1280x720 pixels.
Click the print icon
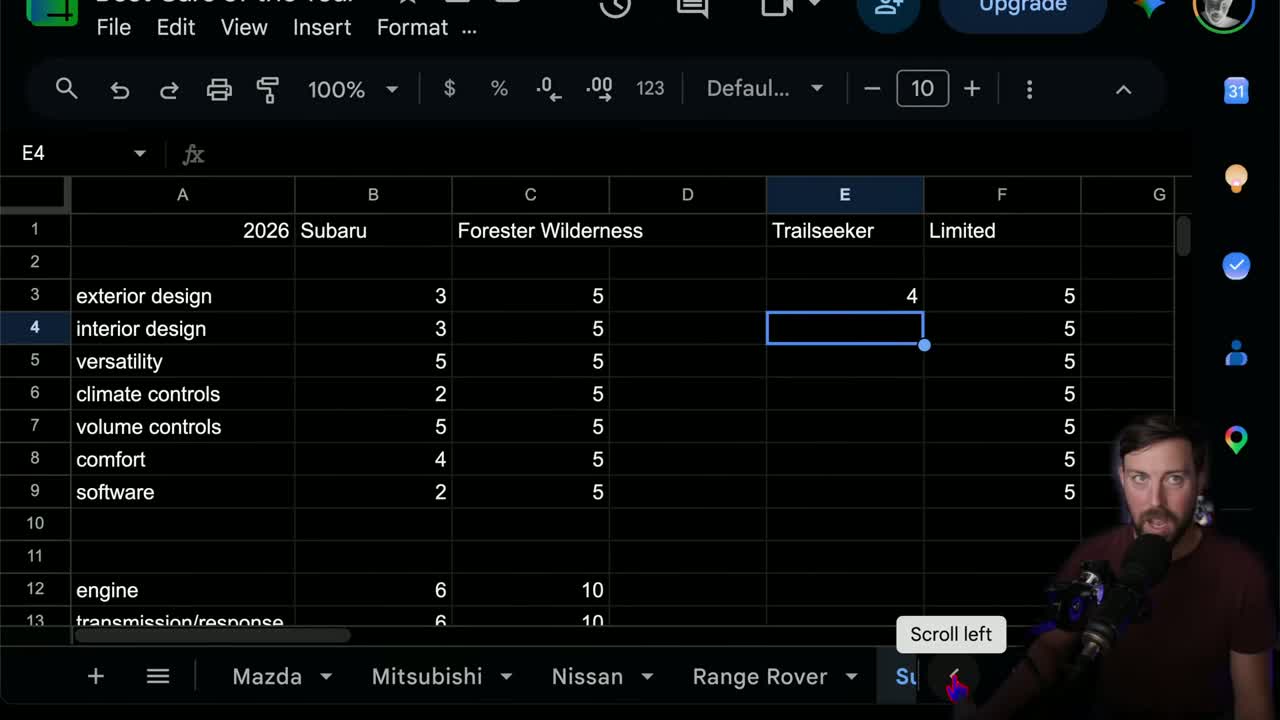point(219,90)
